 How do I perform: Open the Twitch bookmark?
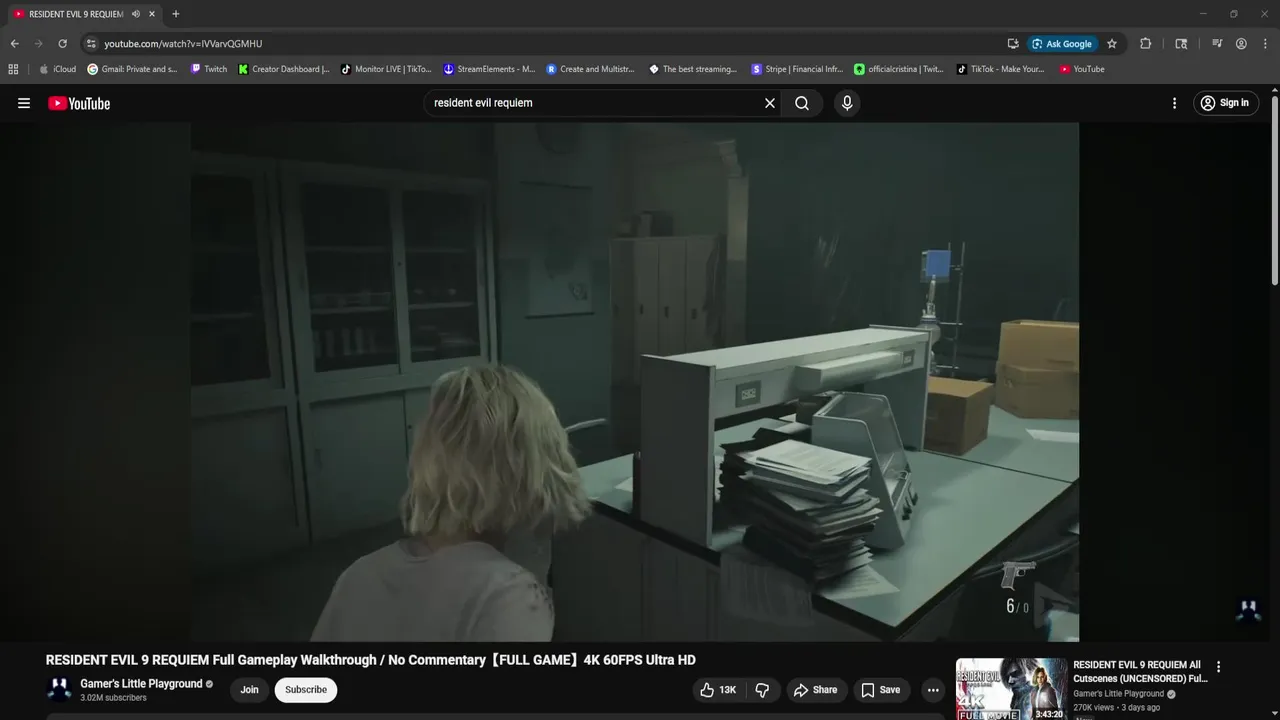209,69
